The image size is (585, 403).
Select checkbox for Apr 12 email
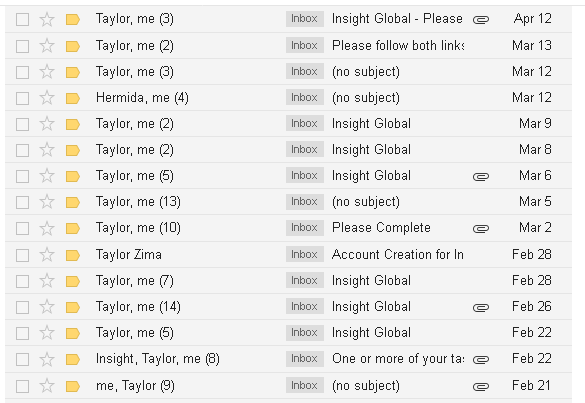22,19
